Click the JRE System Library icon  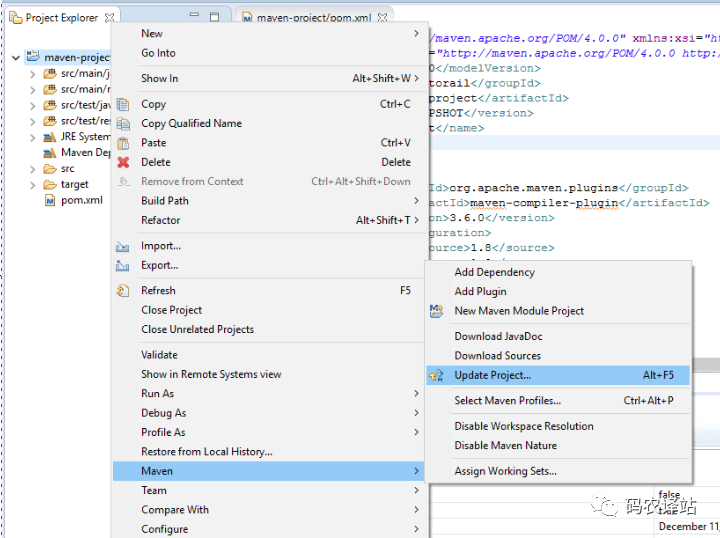click(50, 137)
